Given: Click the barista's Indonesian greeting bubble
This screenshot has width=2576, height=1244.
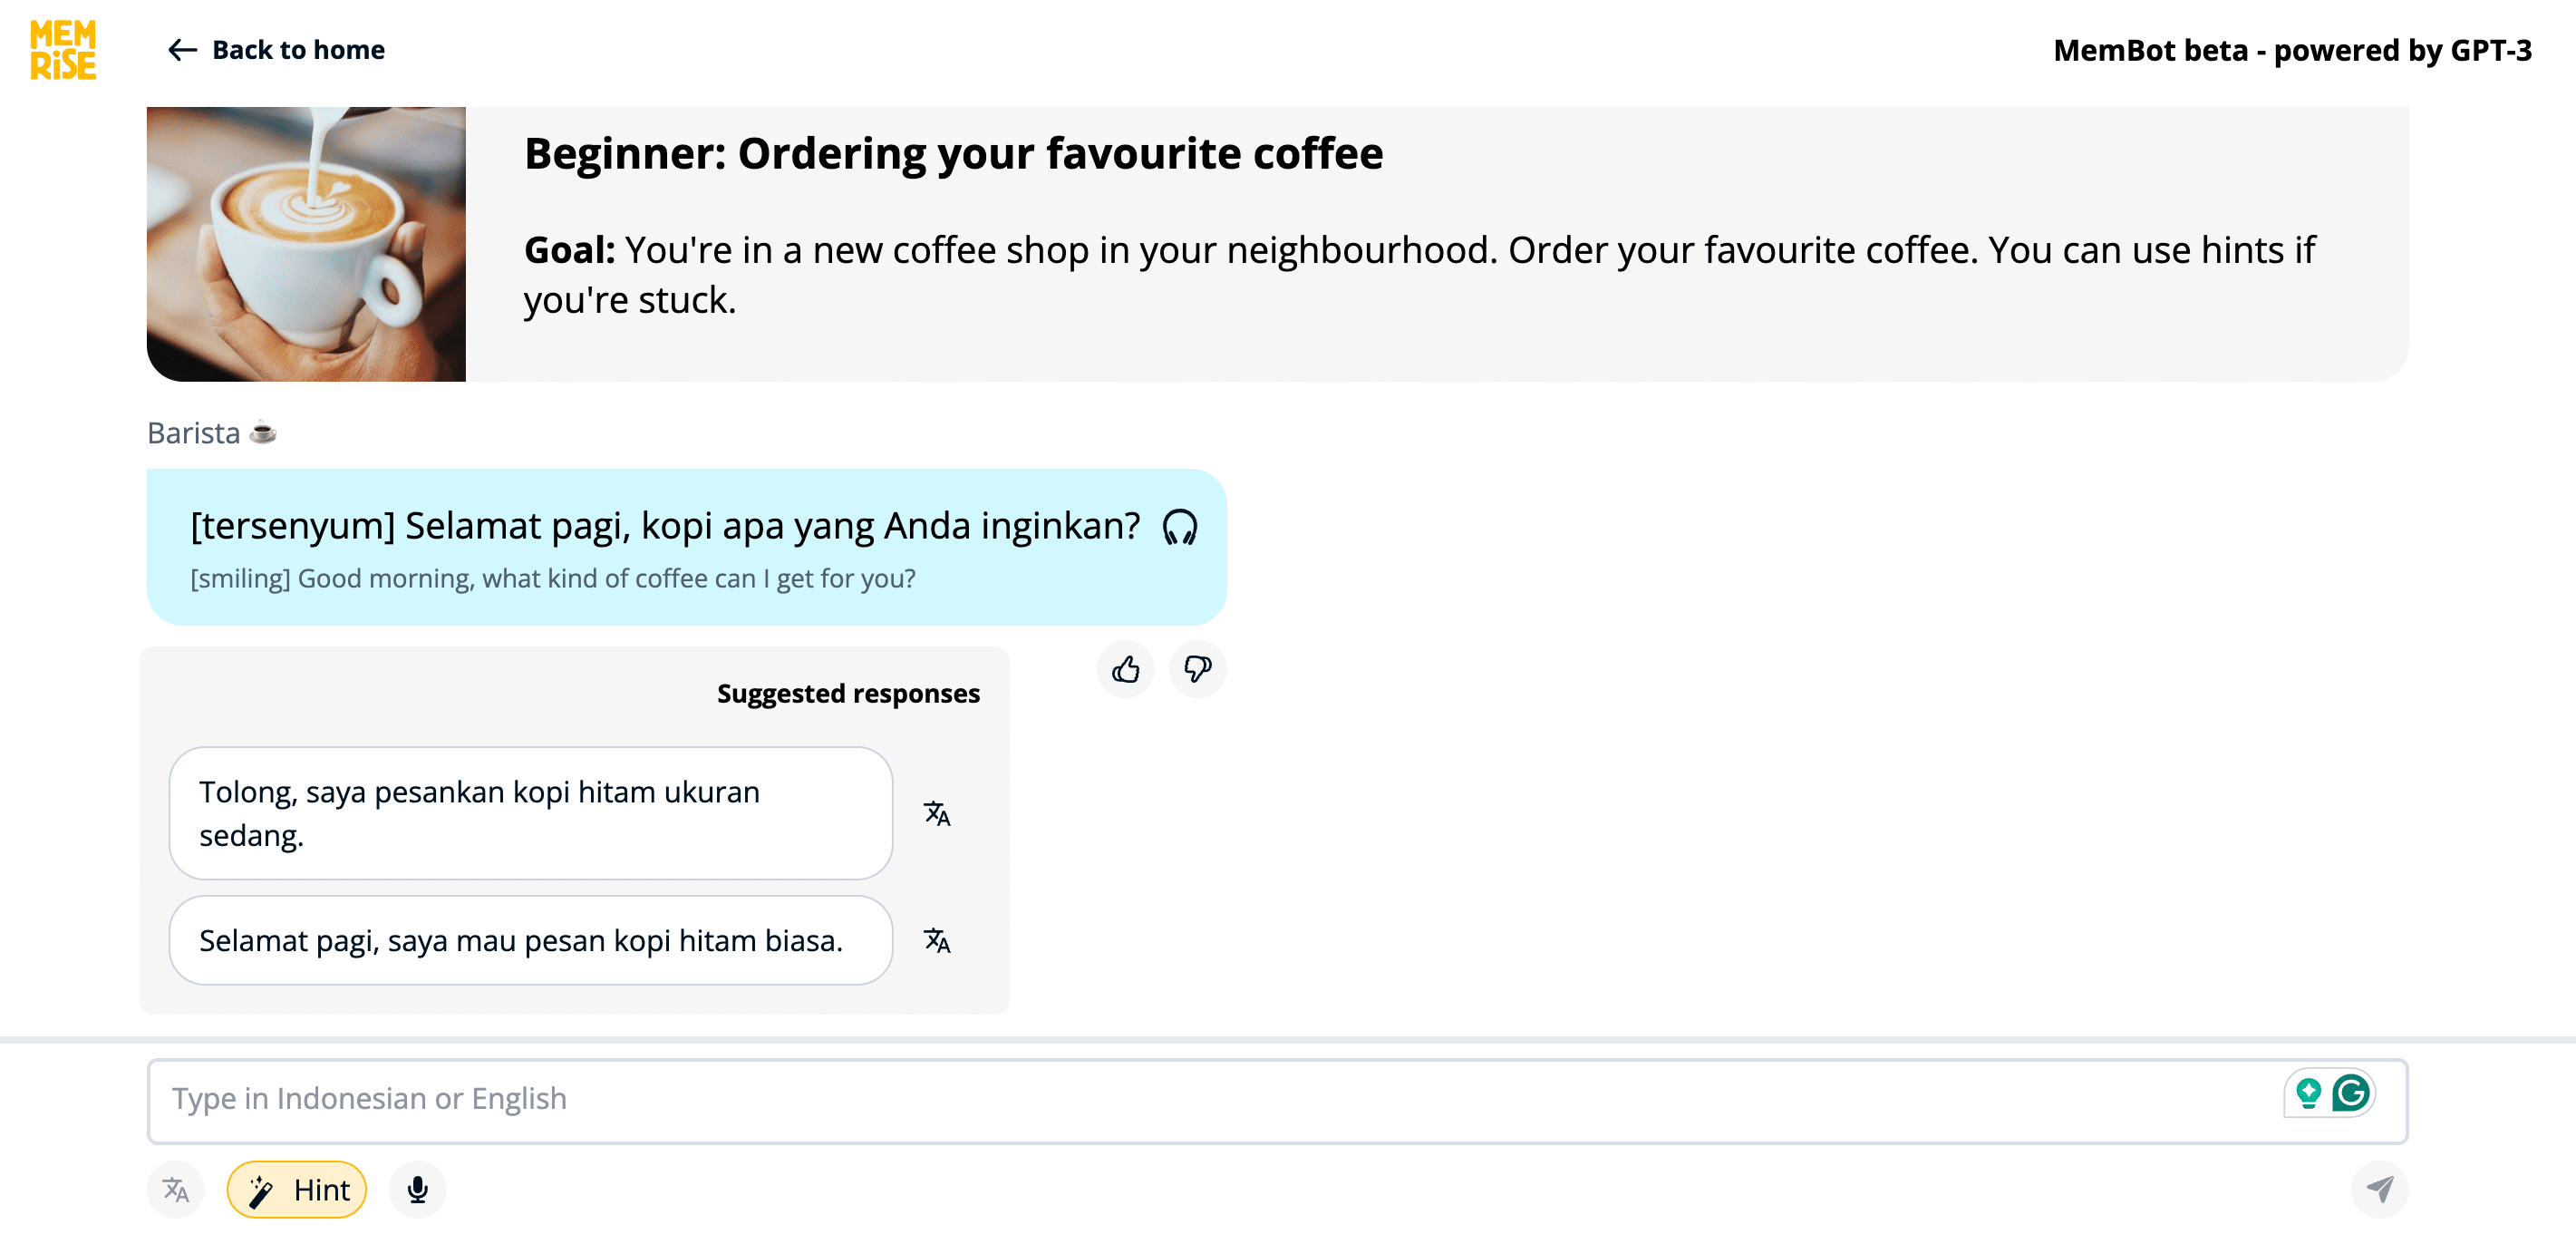Looking at the screenshot, I should click(664, 527).
